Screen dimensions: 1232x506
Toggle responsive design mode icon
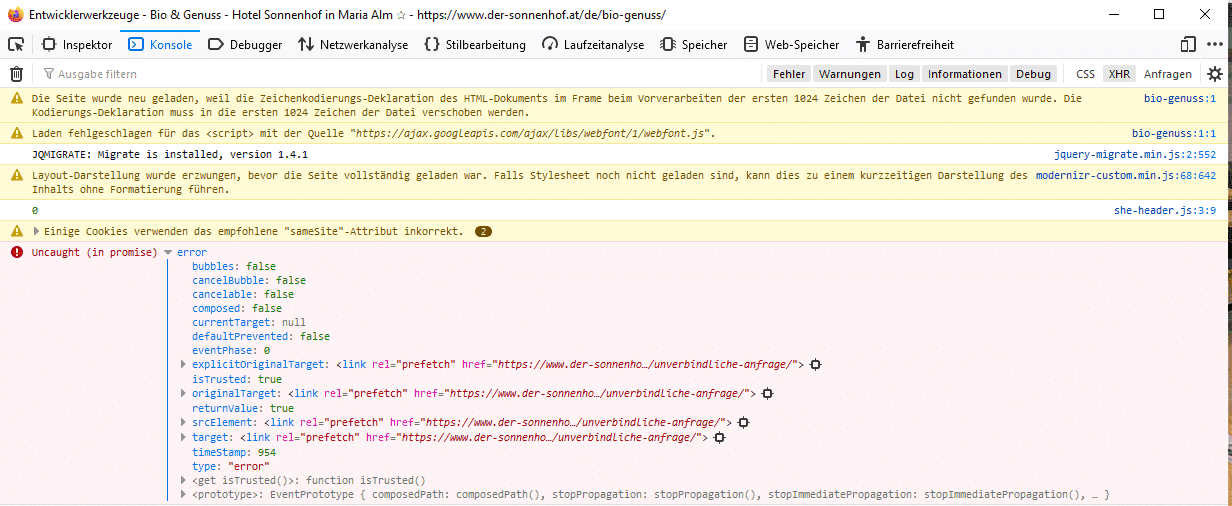pyautogui.click(x=1188, y=44)
